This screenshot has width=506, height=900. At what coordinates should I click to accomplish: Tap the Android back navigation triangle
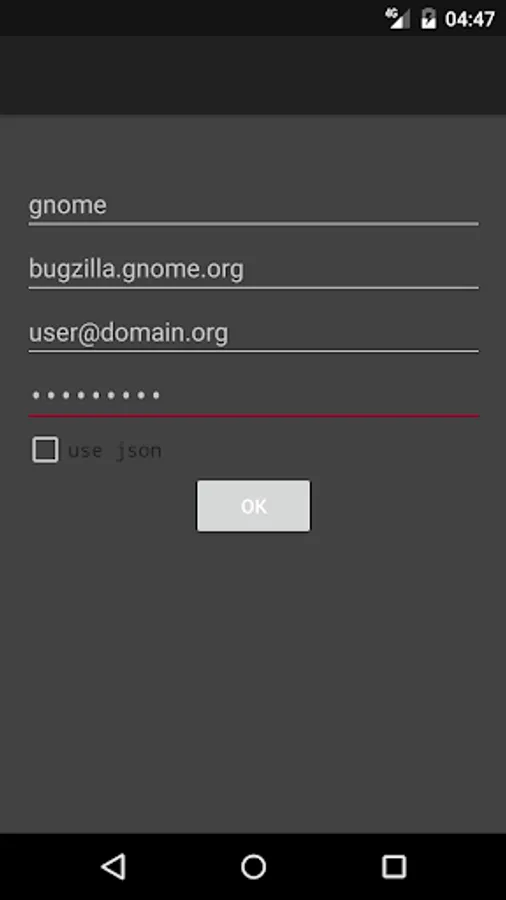click(x=114, y=866)
